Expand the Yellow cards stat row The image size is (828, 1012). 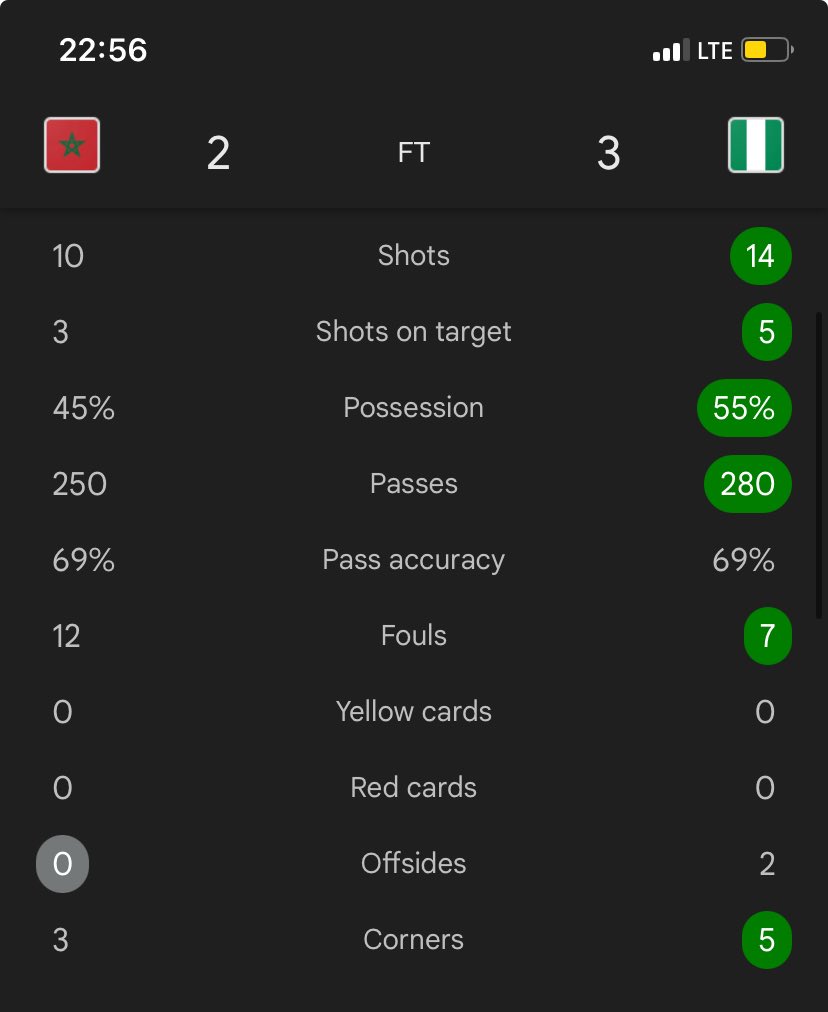414,711
